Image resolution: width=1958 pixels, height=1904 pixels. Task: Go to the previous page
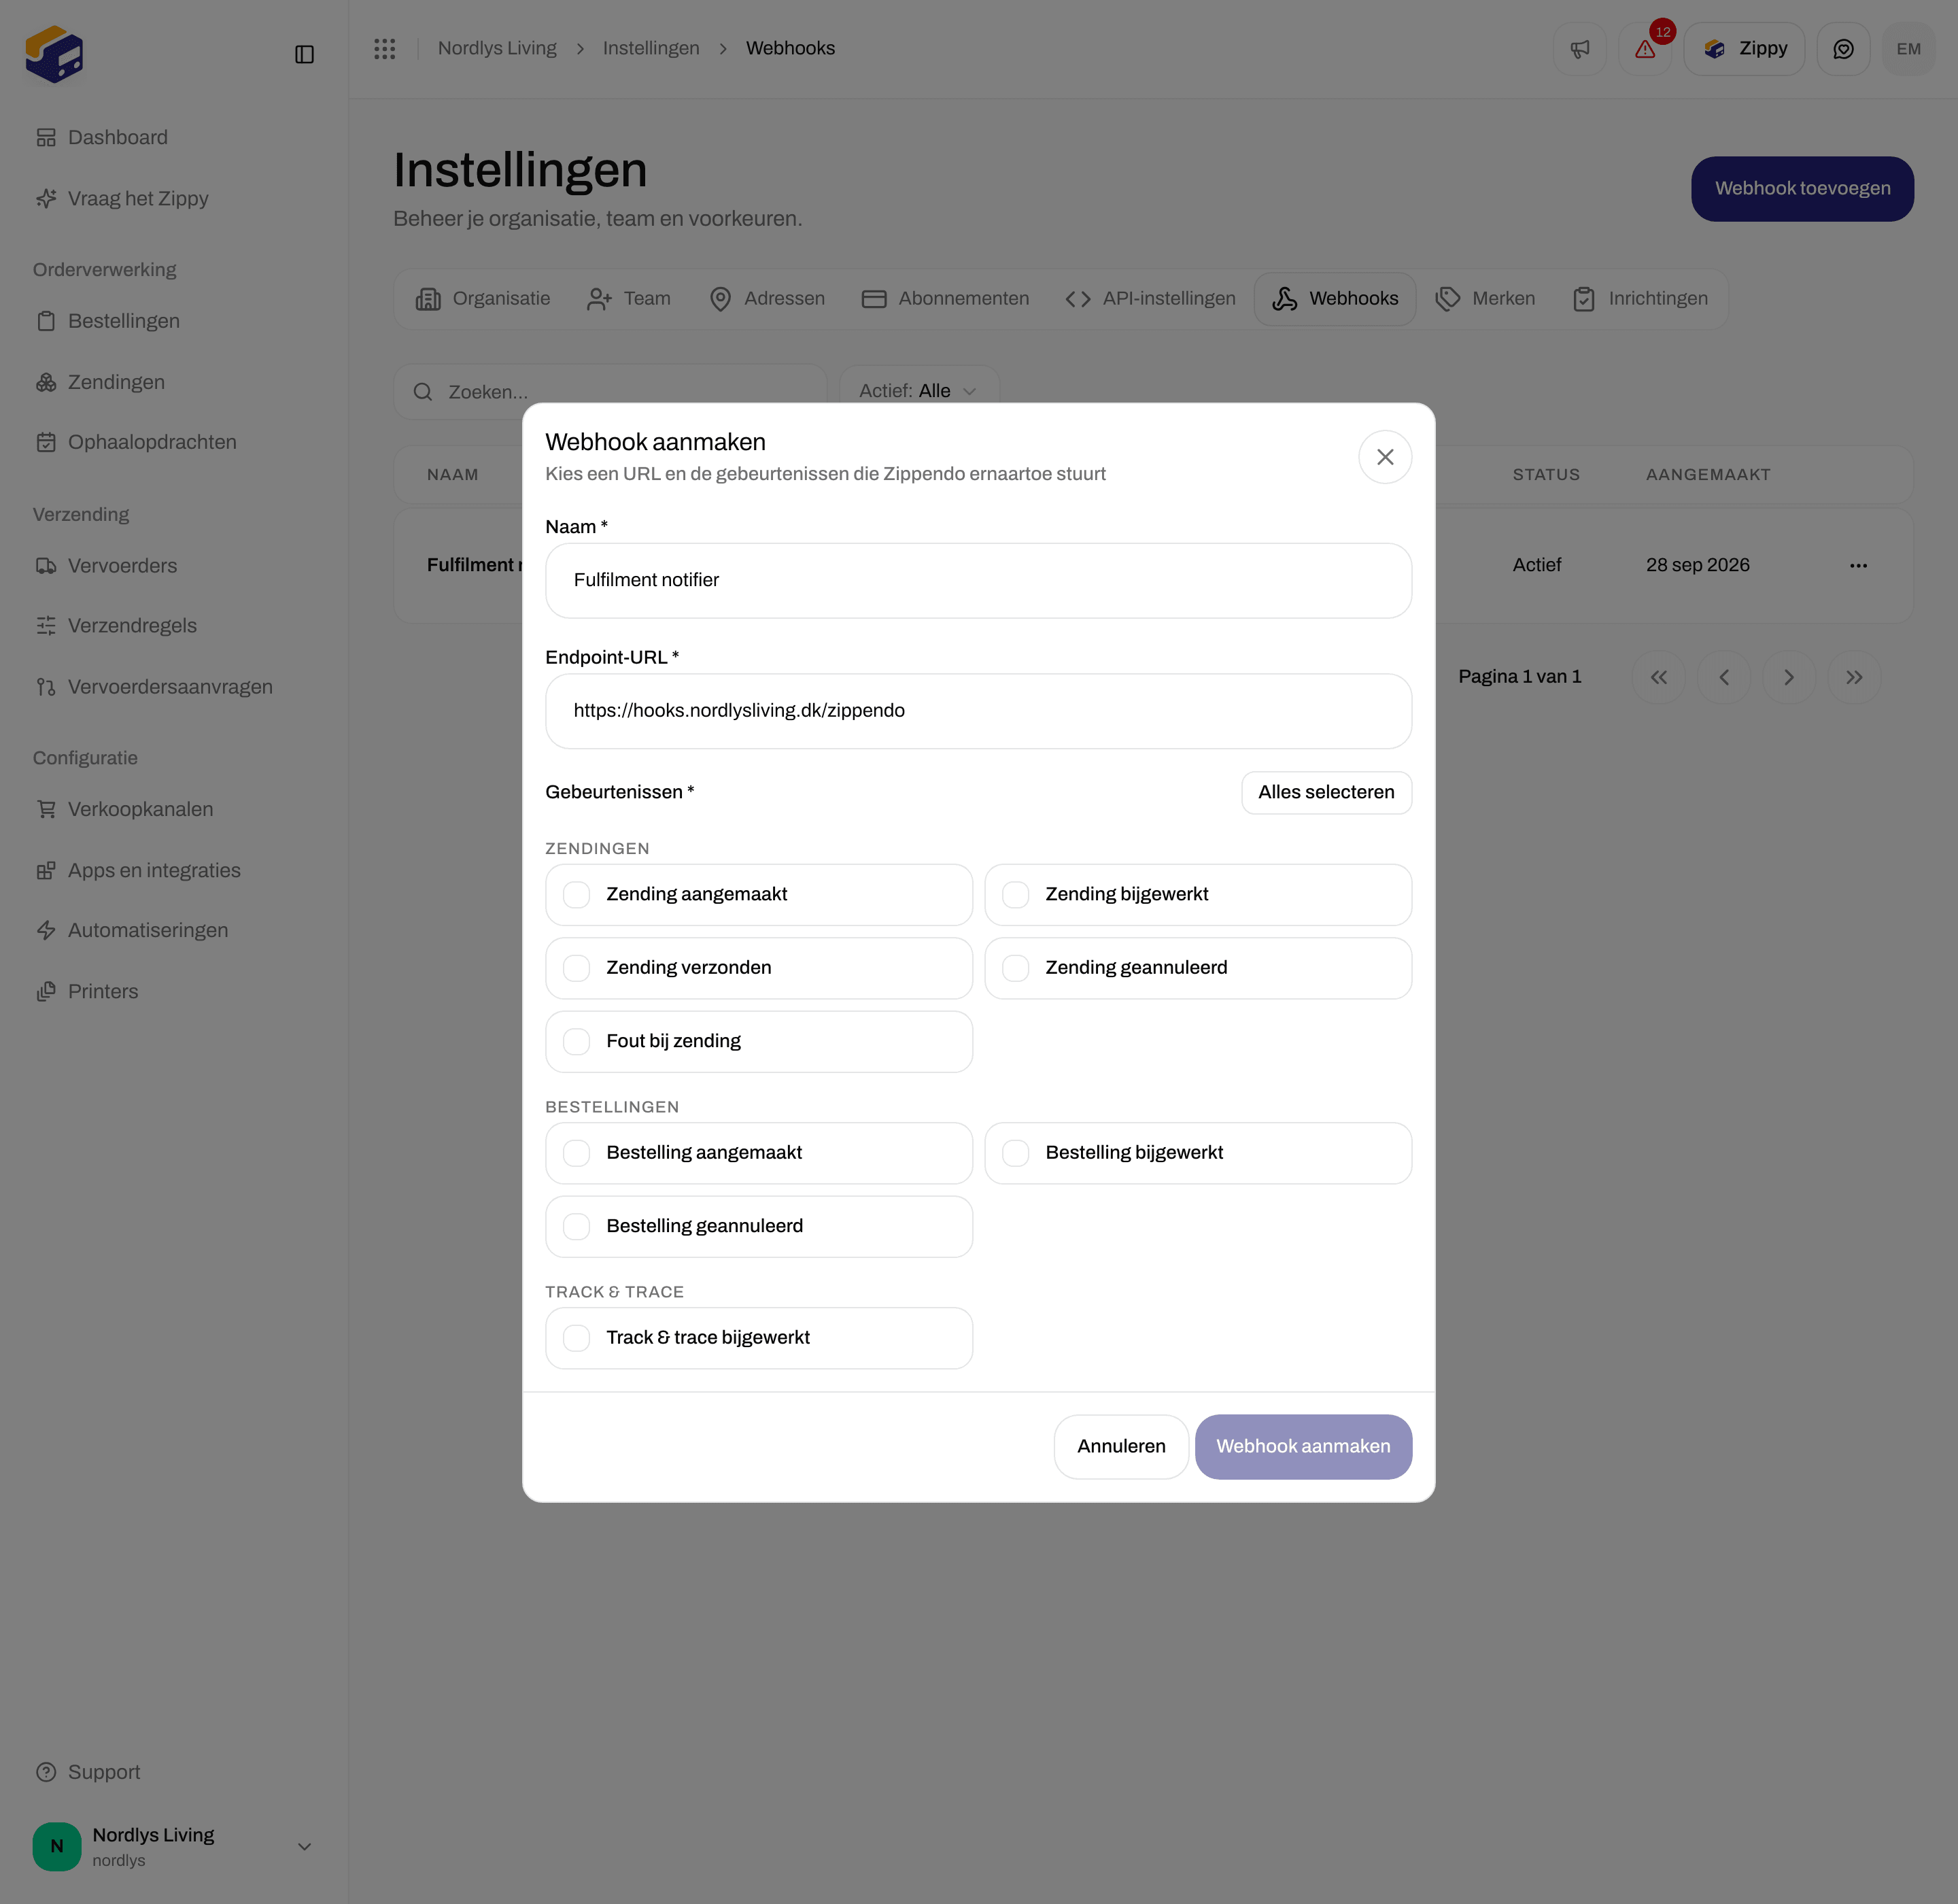tap(1724, 678)
